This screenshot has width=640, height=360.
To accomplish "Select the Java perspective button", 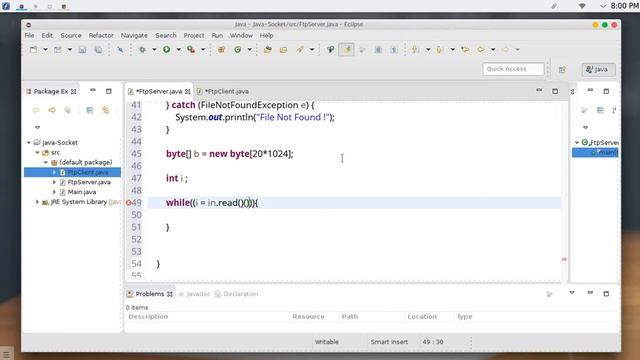I will [x=598, y=69].
